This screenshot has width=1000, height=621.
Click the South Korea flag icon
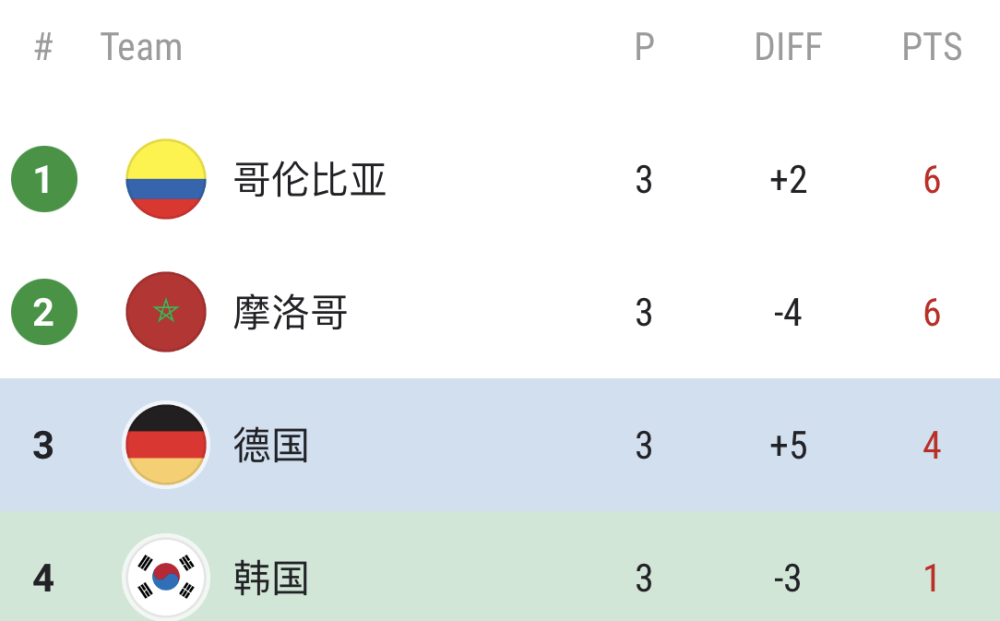(x=166, y=578)
